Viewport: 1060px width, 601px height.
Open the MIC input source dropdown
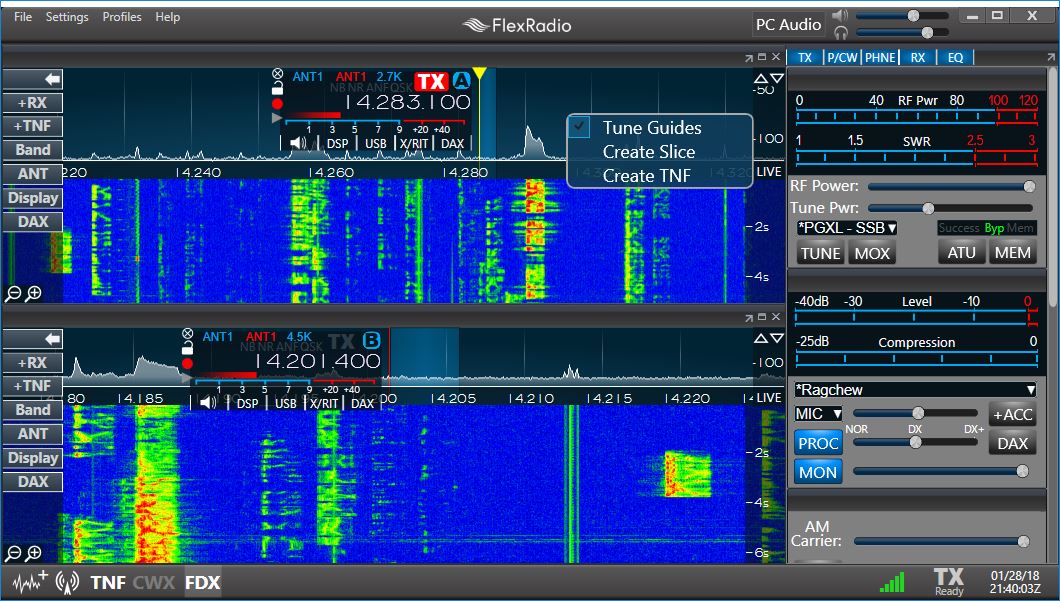(x=817, y=413)
